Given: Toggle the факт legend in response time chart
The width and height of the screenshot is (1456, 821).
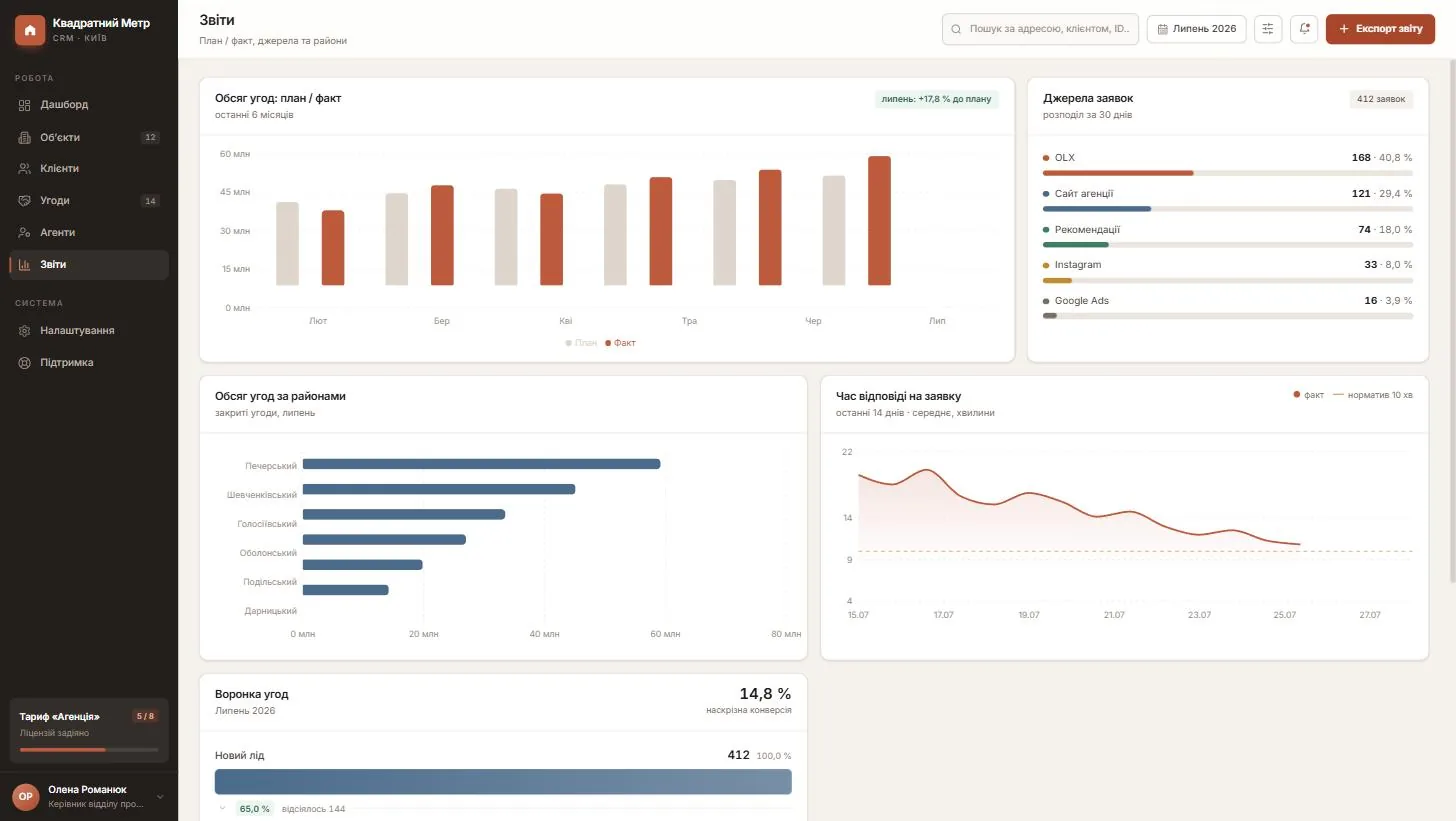Looking at the screenshot, I should [1309, 395].
